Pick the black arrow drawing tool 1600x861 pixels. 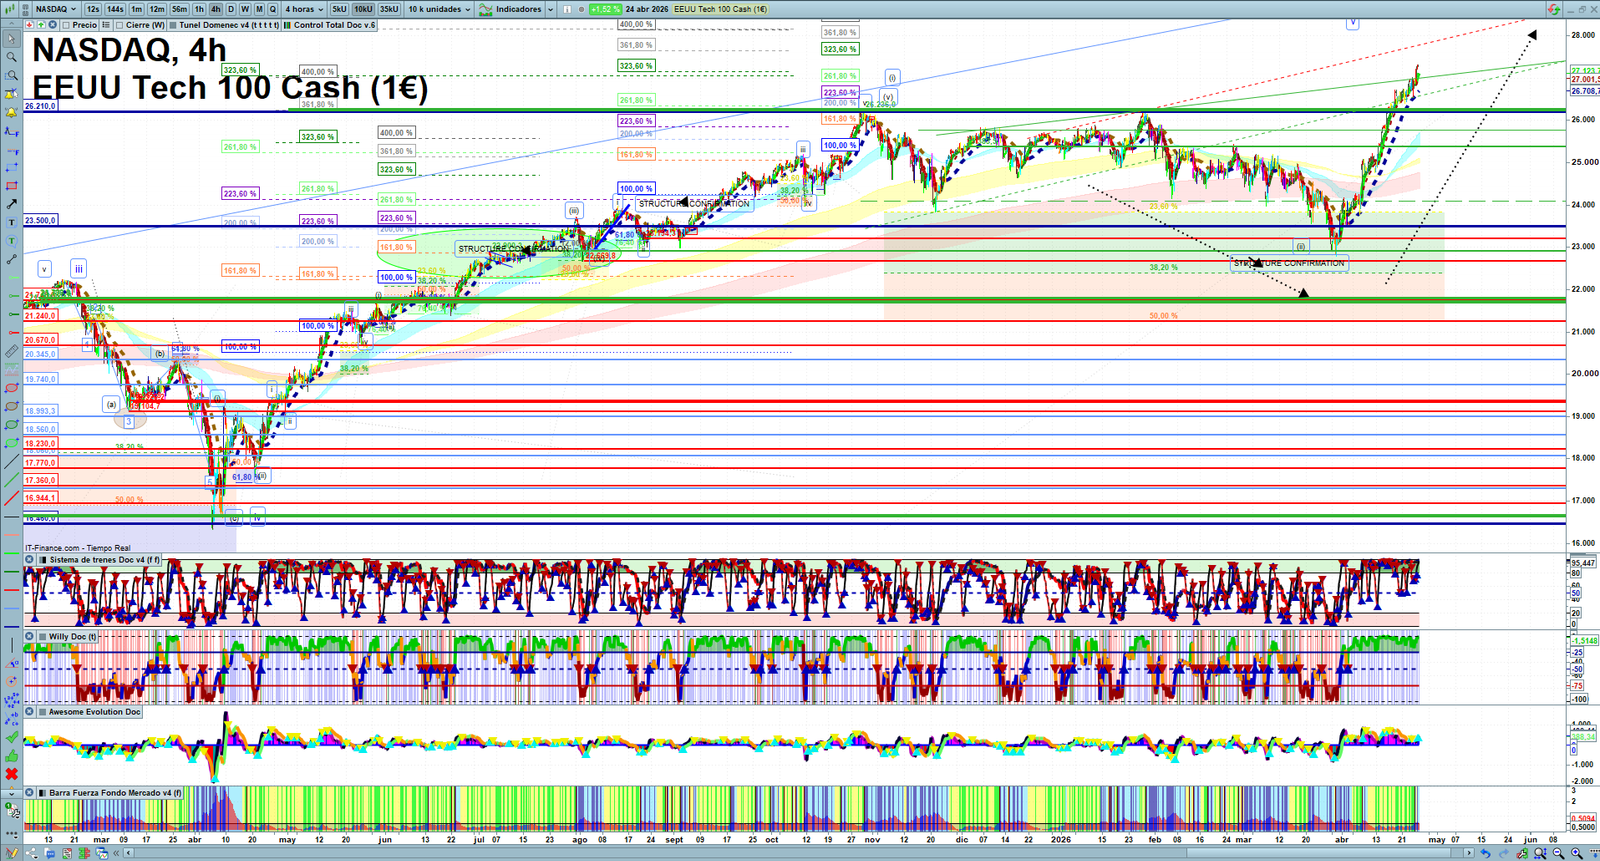pyautogui.click(x=11, y=204)
